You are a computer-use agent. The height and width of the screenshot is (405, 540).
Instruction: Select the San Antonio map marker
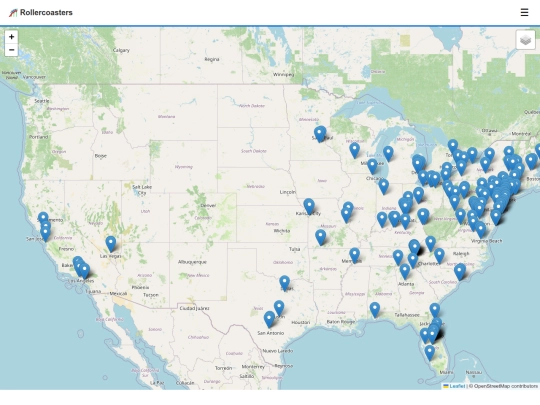pos(269,319)
